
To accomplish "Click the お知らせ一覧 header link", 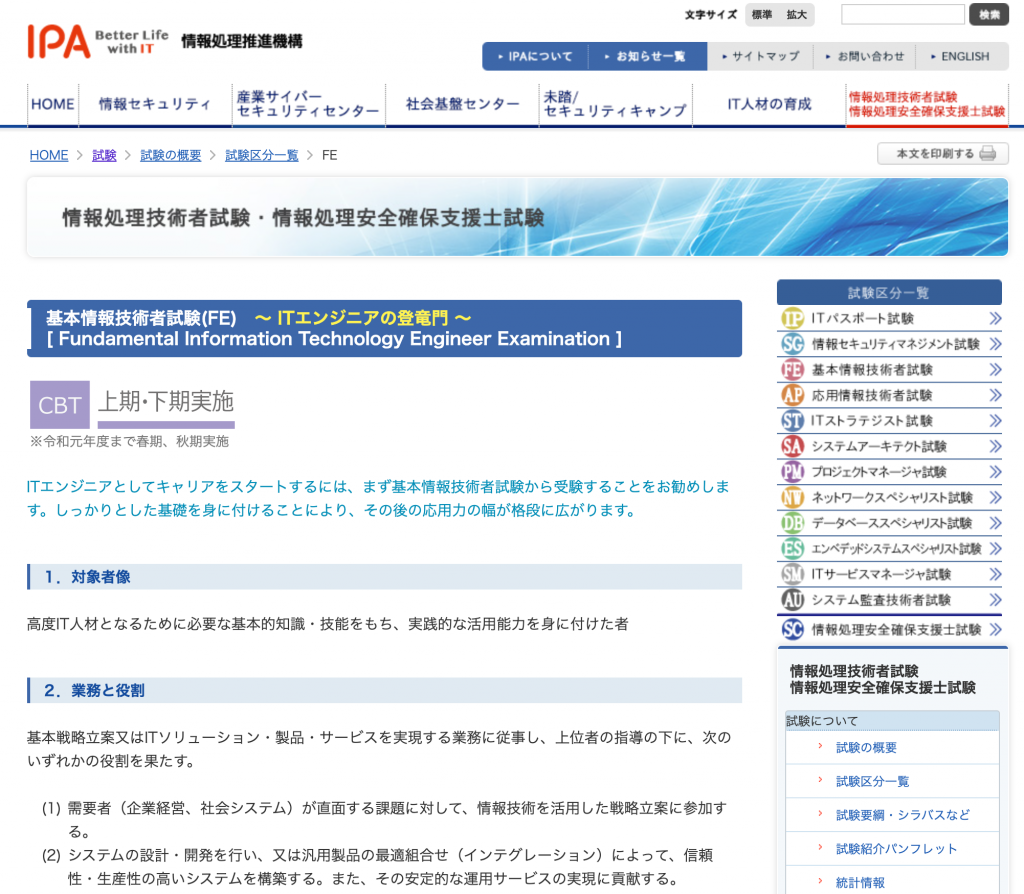I will pos(647,56).
